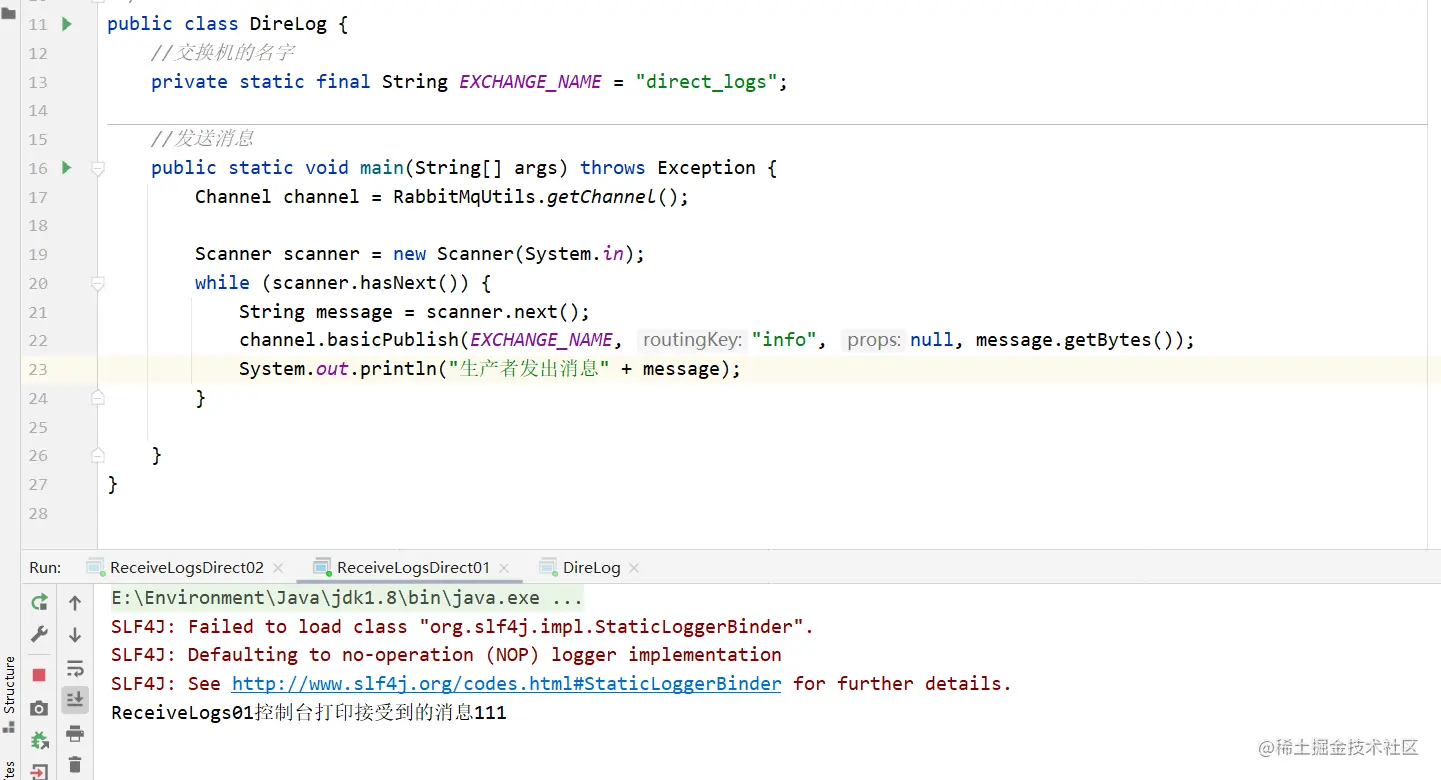Move down the stack with down arrow
This screenshot has width=1441, height=780.
75,635
